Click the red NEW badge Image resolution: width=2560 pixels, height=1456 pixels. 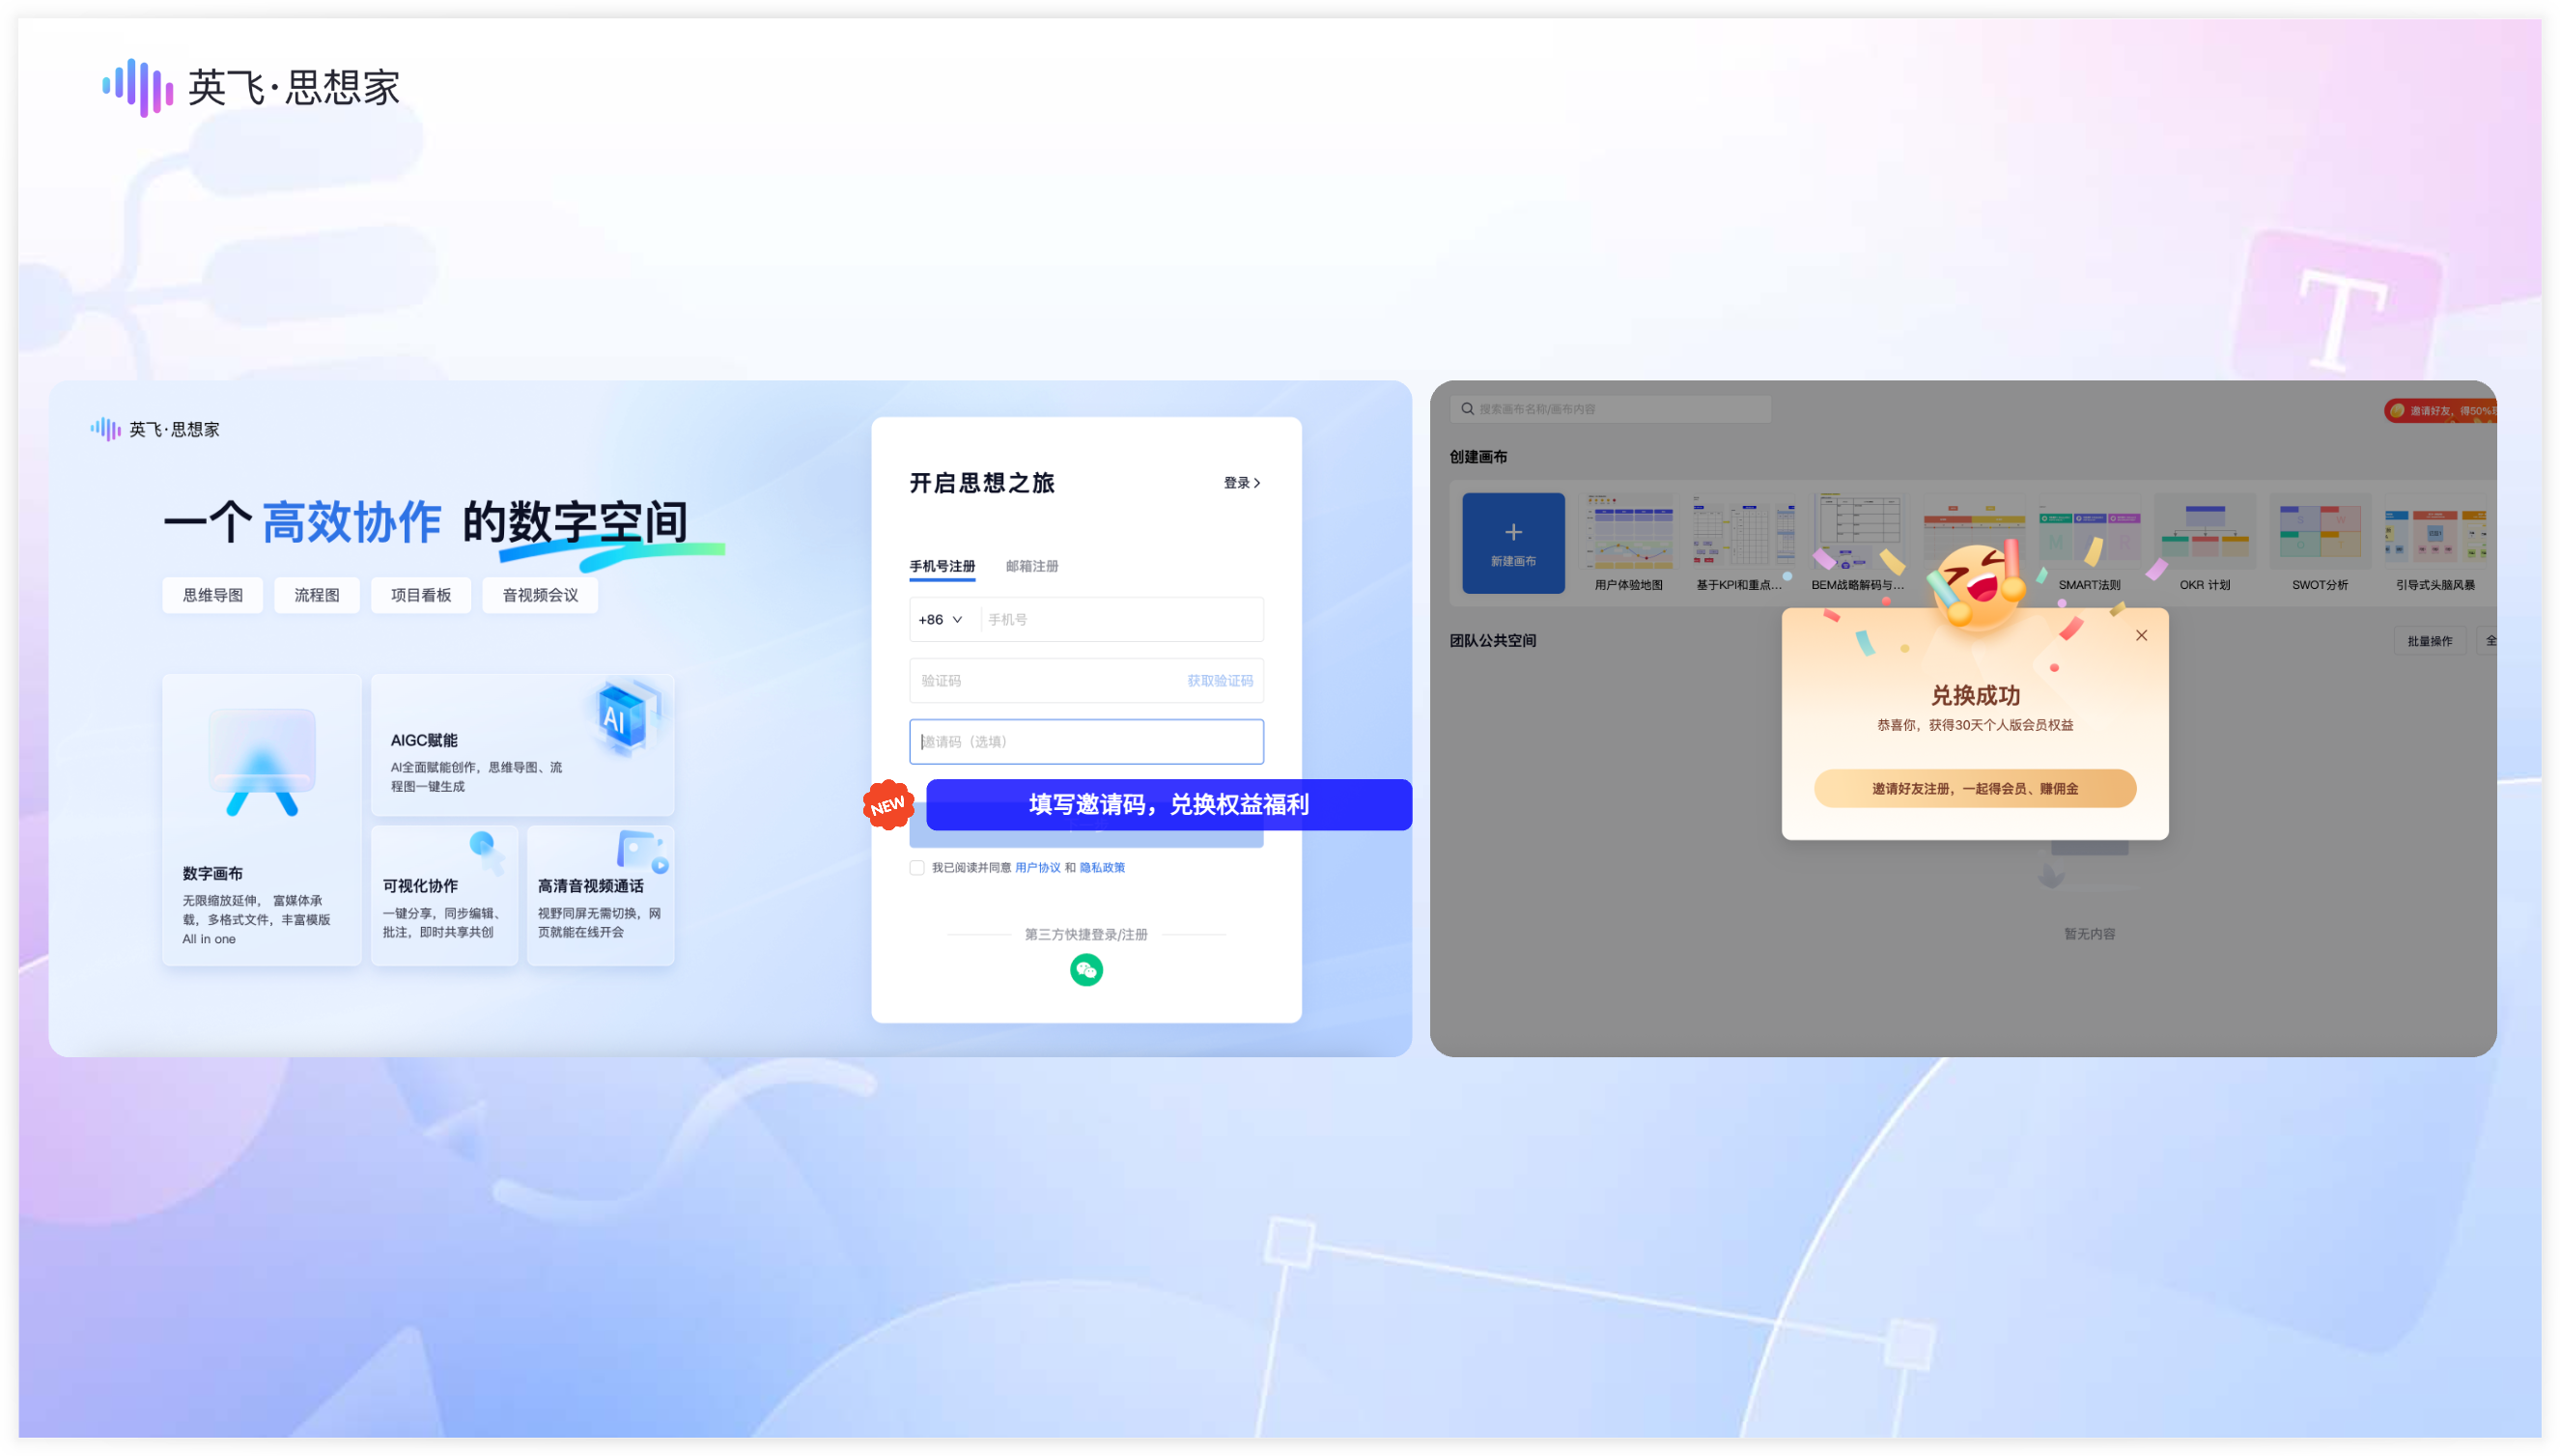point(887,805)
